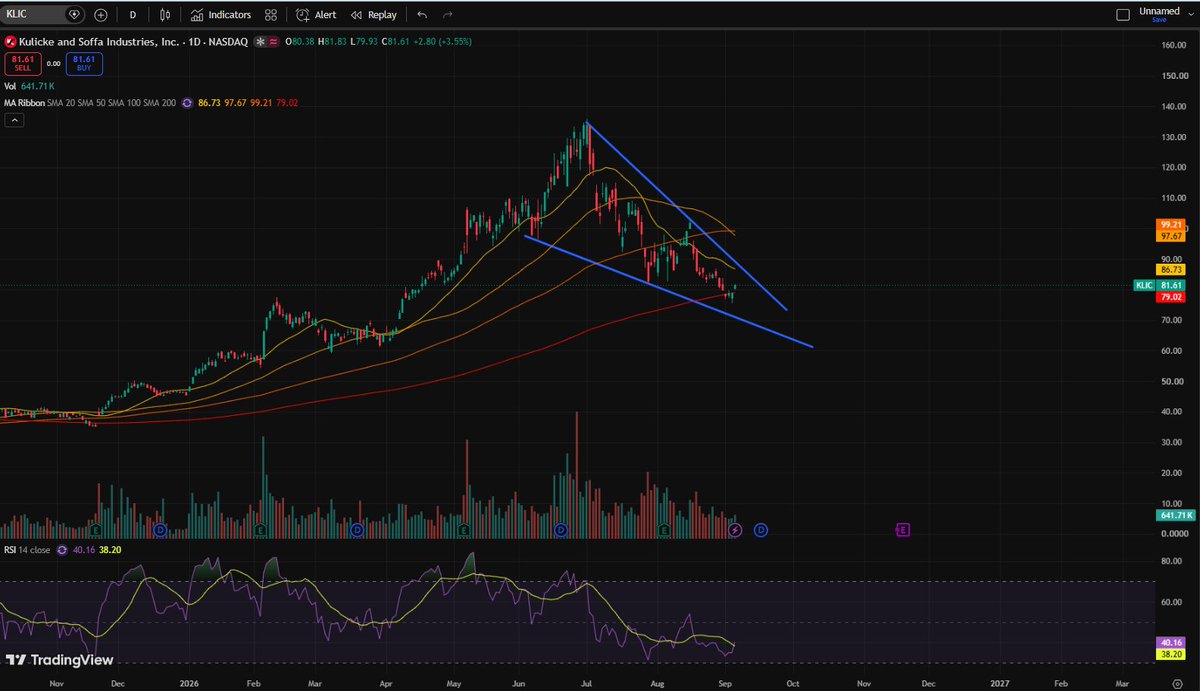
Task: Click the RSI purple refresh icon
Action: click(63, 550)
